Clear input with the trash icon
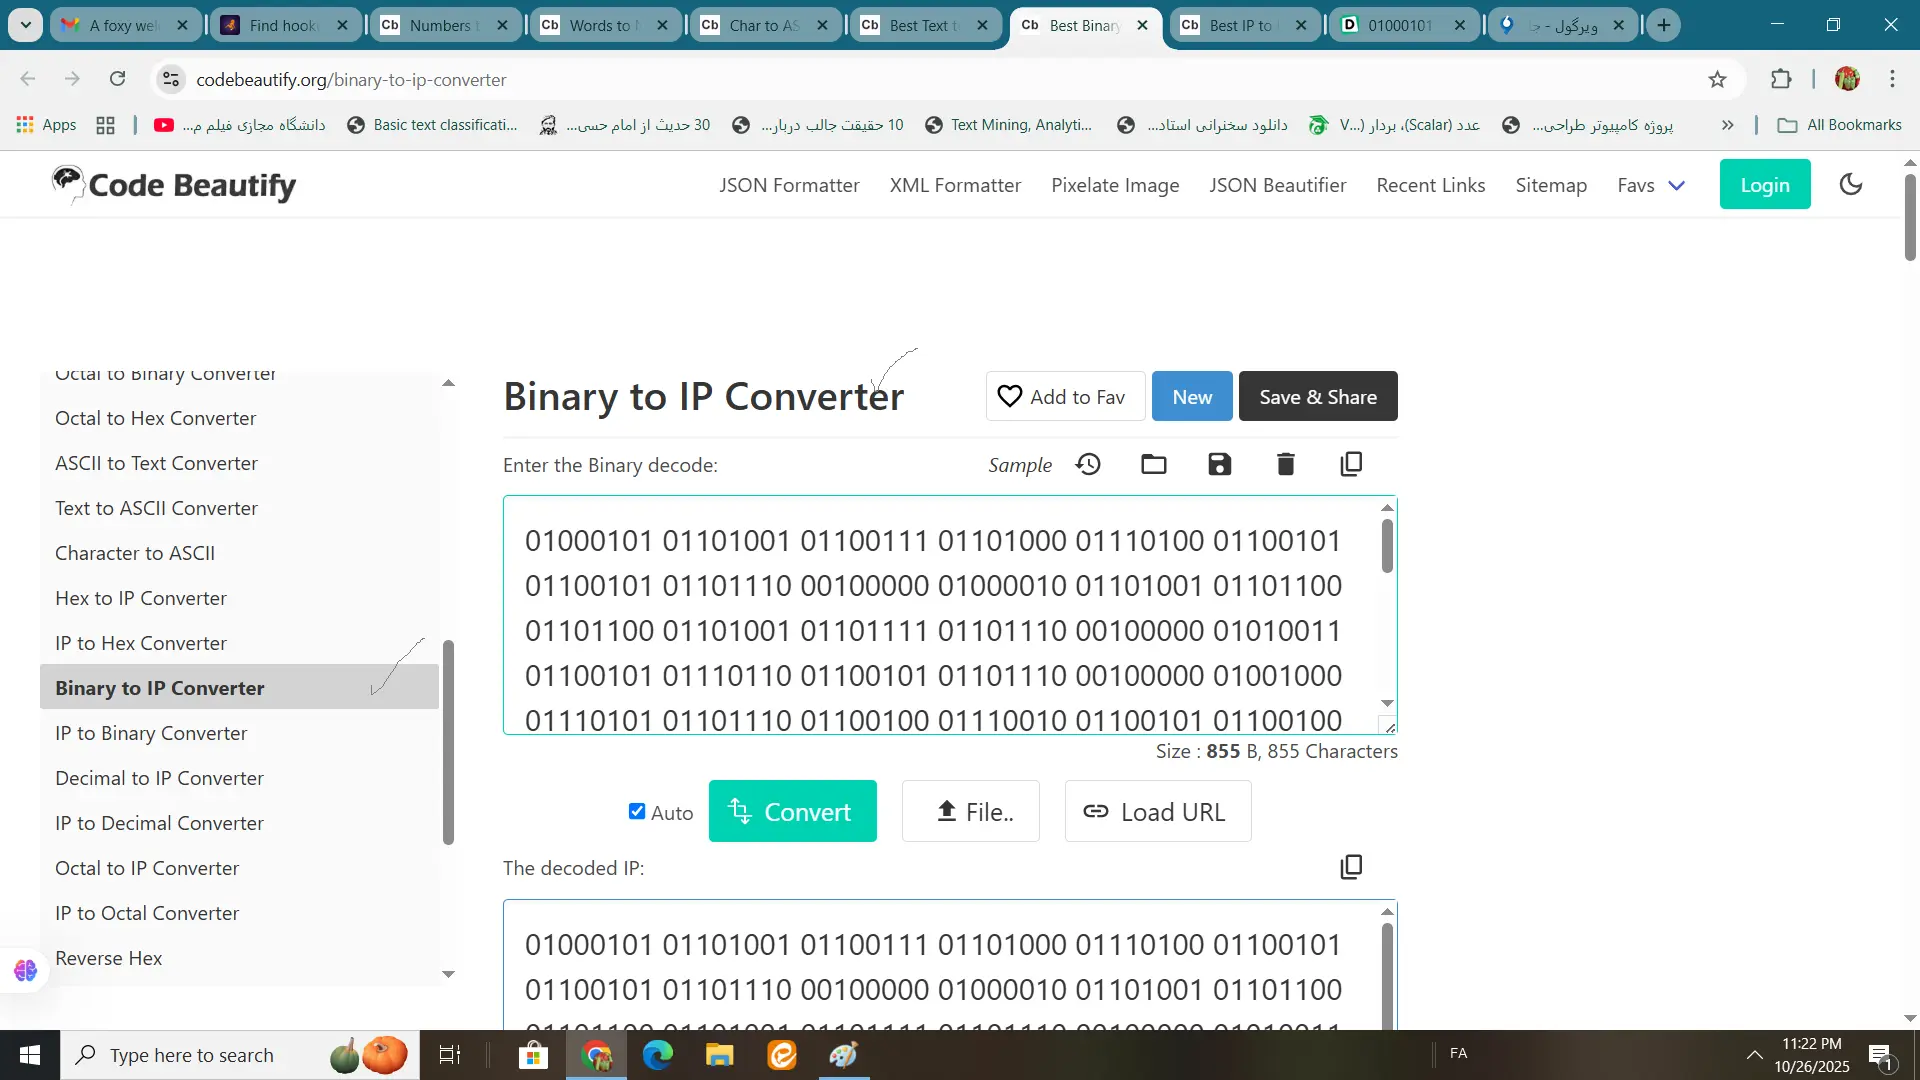The width and height of the screenshot is (1920, 1080). (x=1285, y=464)
